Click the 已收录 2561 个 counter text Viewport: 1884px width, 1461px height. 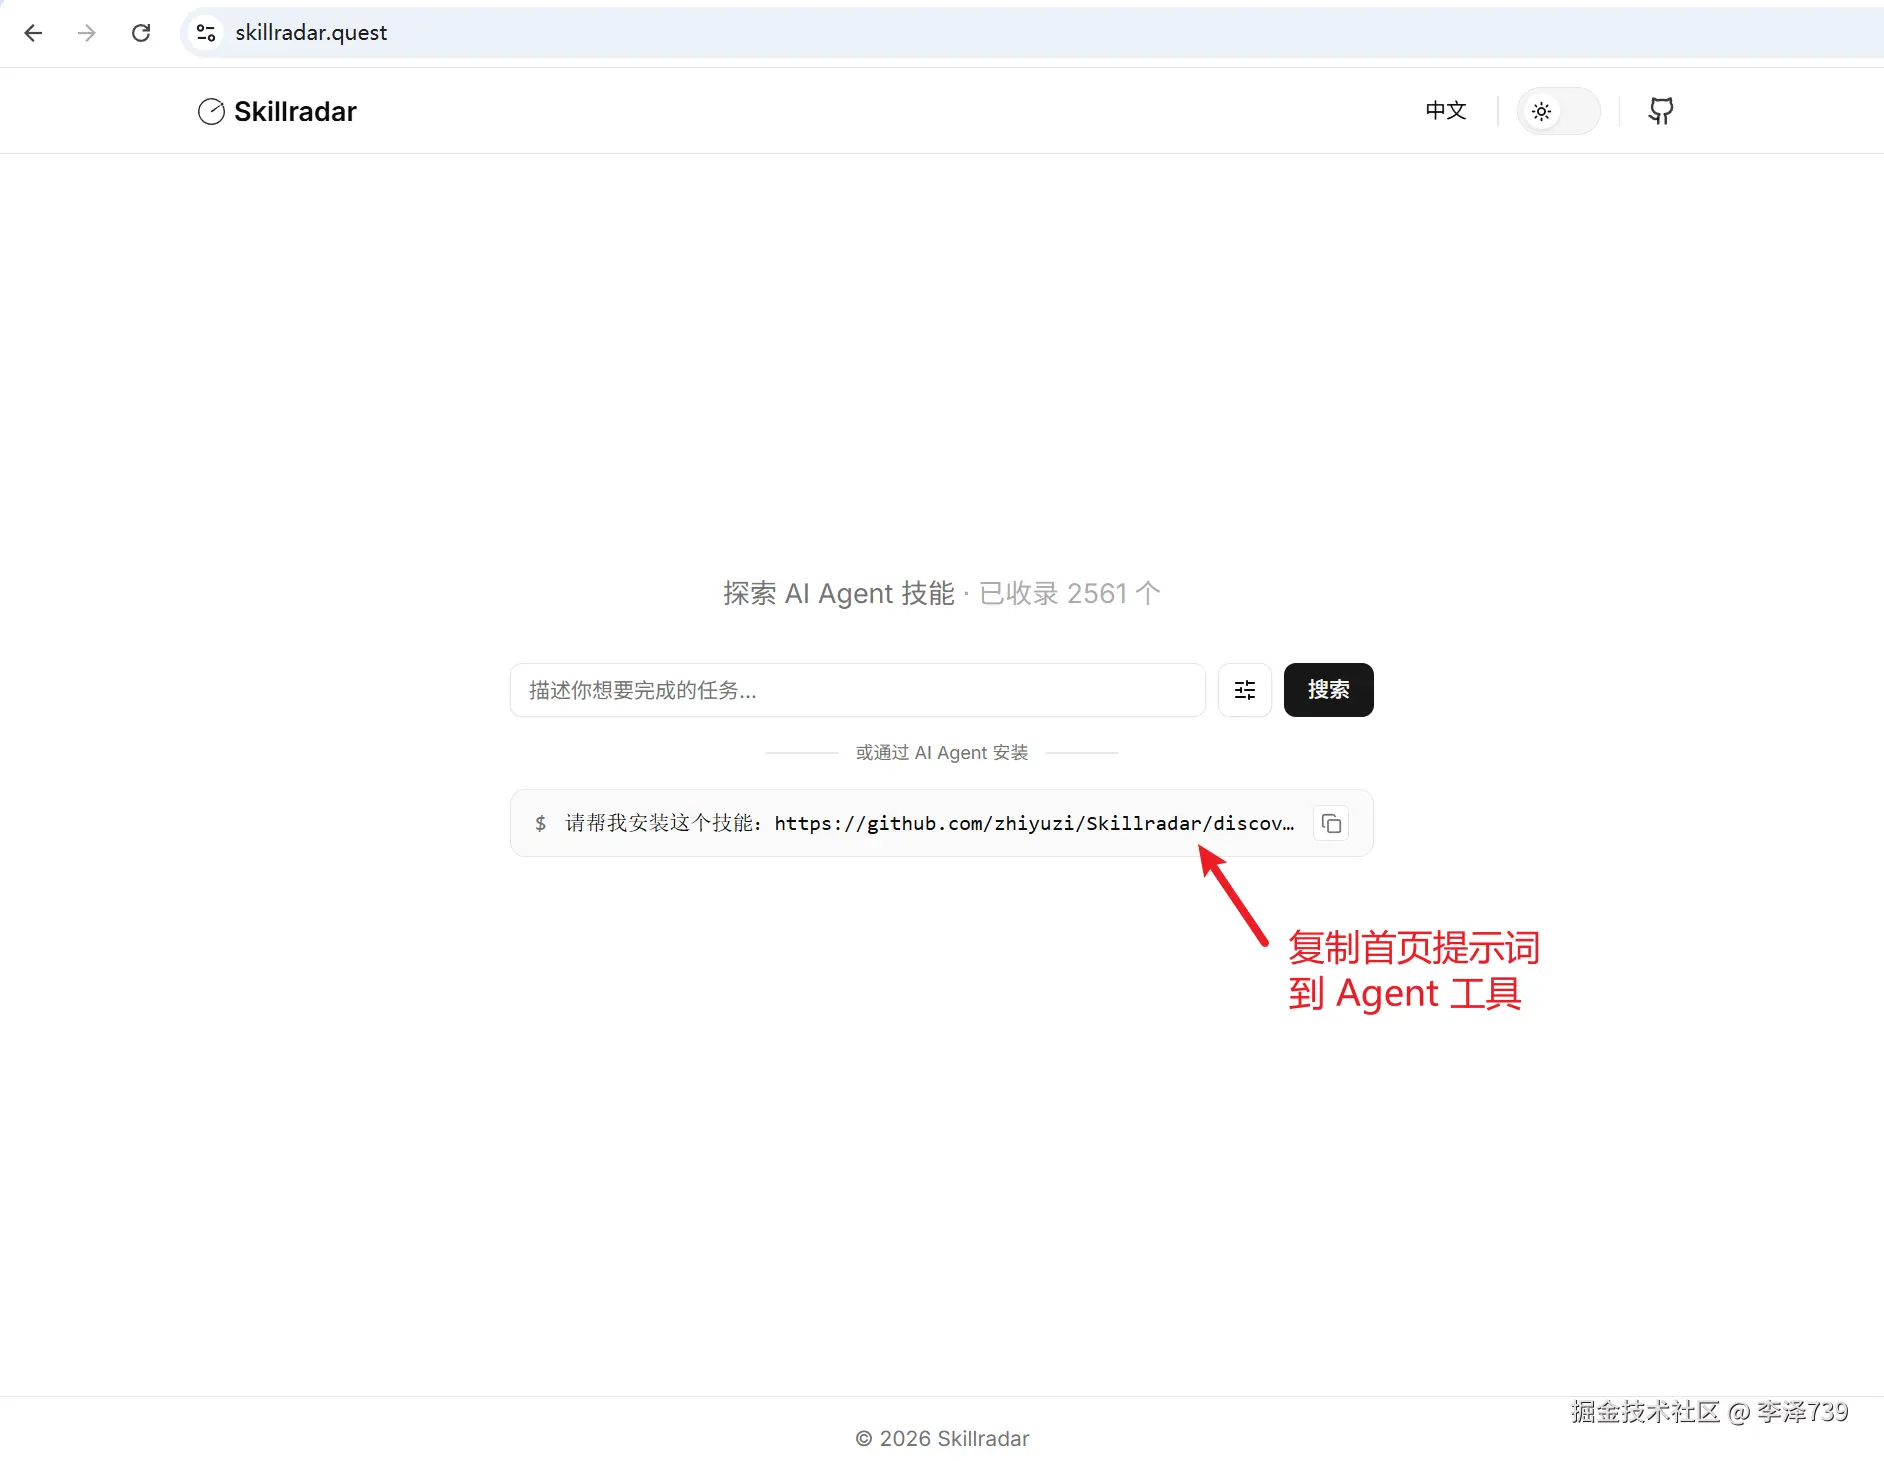pos(1069,592)
